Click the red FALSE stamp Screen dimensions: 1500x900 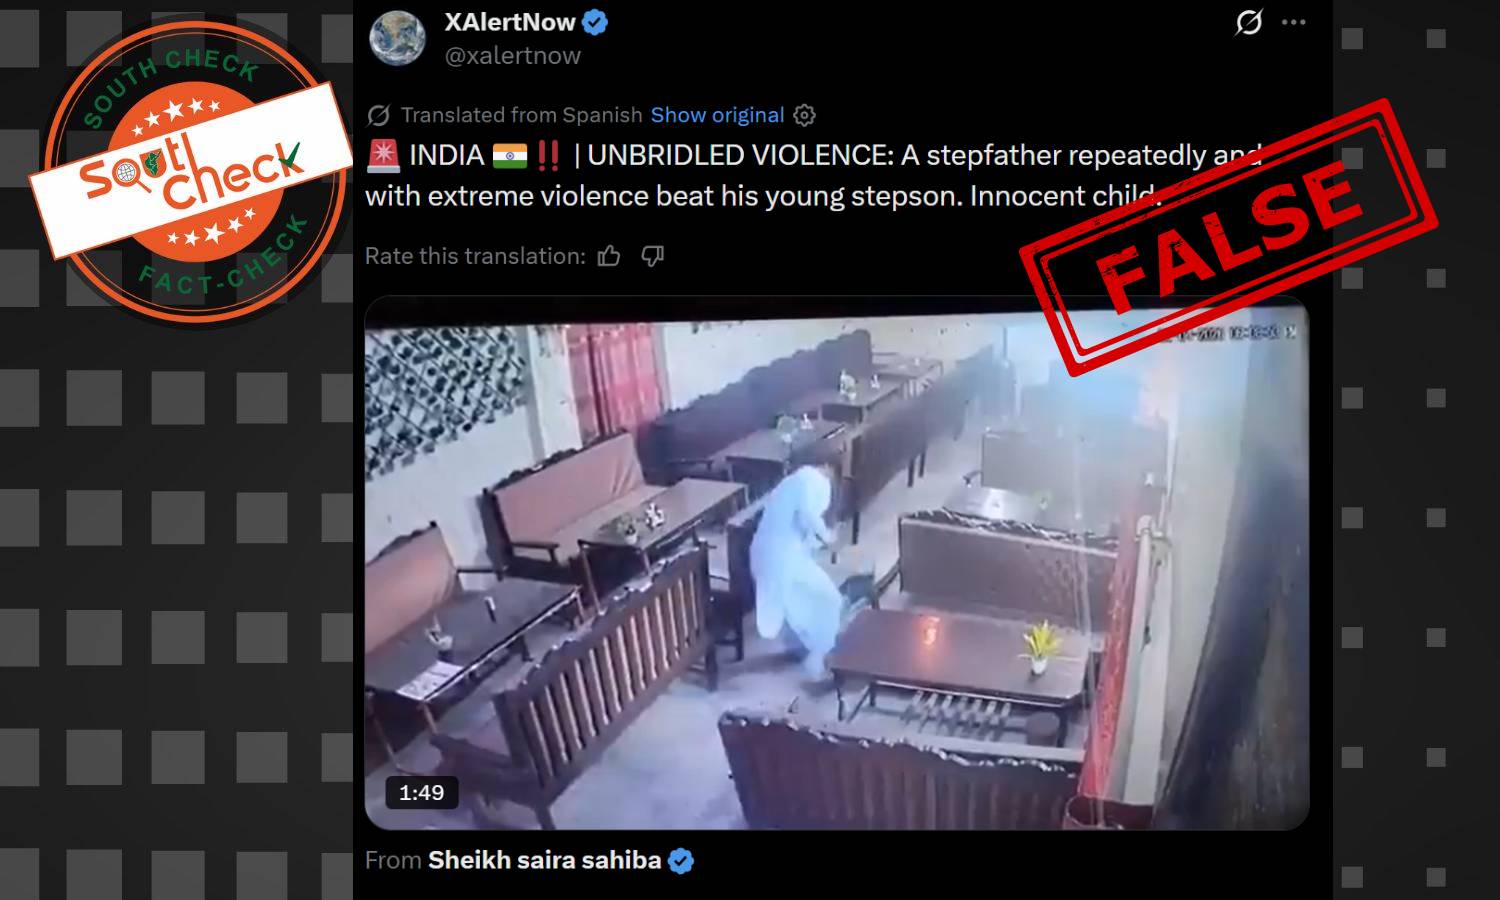1228,237
